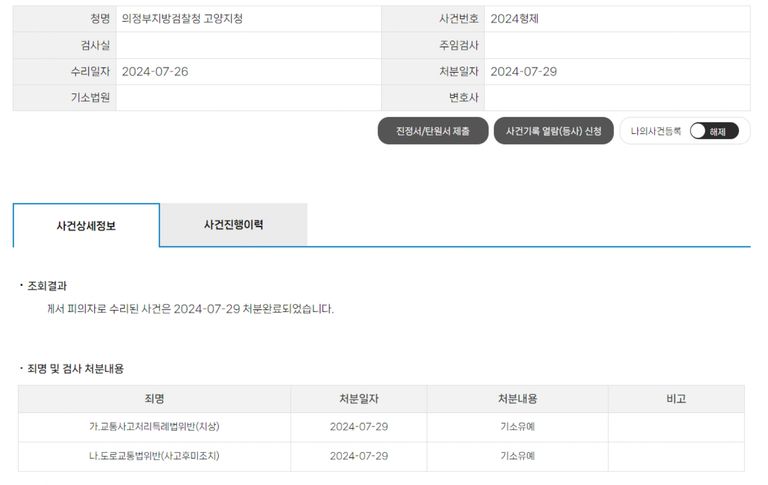The height and width of the screenshot is (485, 768).
Task: Select the 가.교통사고처리특례법위반(치상) charge row
Action: click(x=154, y=427)
